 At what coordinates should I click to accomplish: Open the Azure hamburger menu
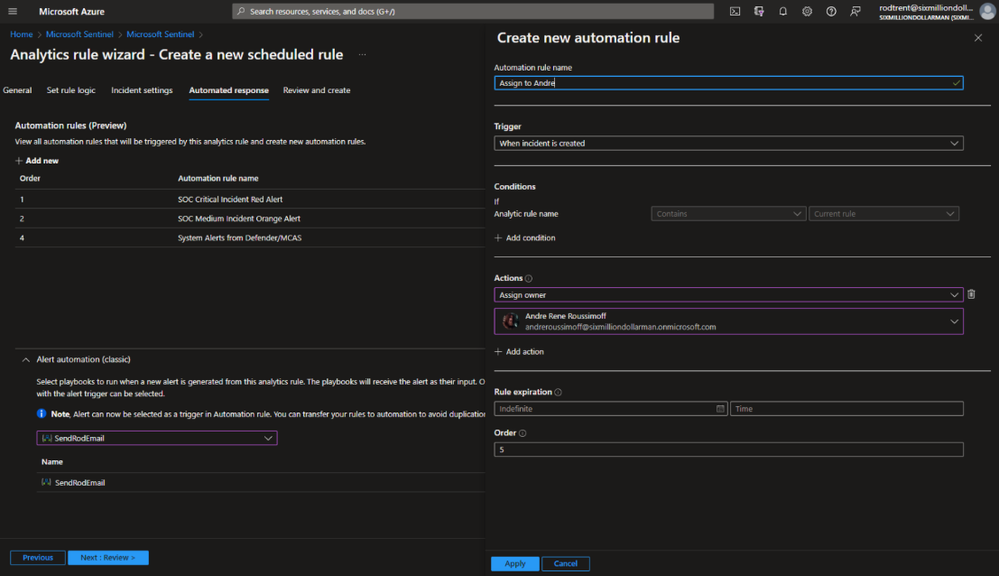[x=13, y=12]
